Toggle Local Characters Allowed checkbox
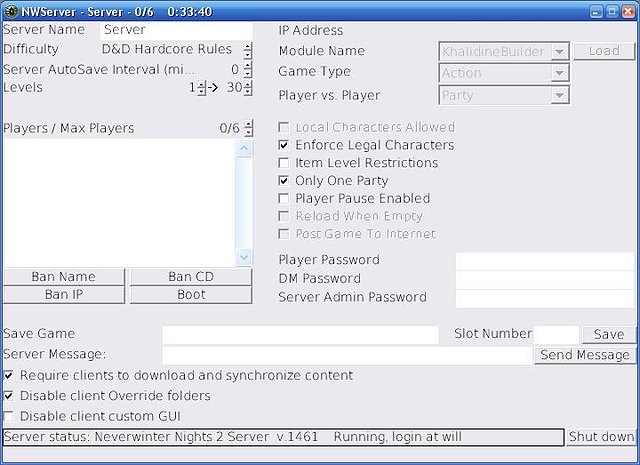640x465 pixels. (x=284, y=127)
